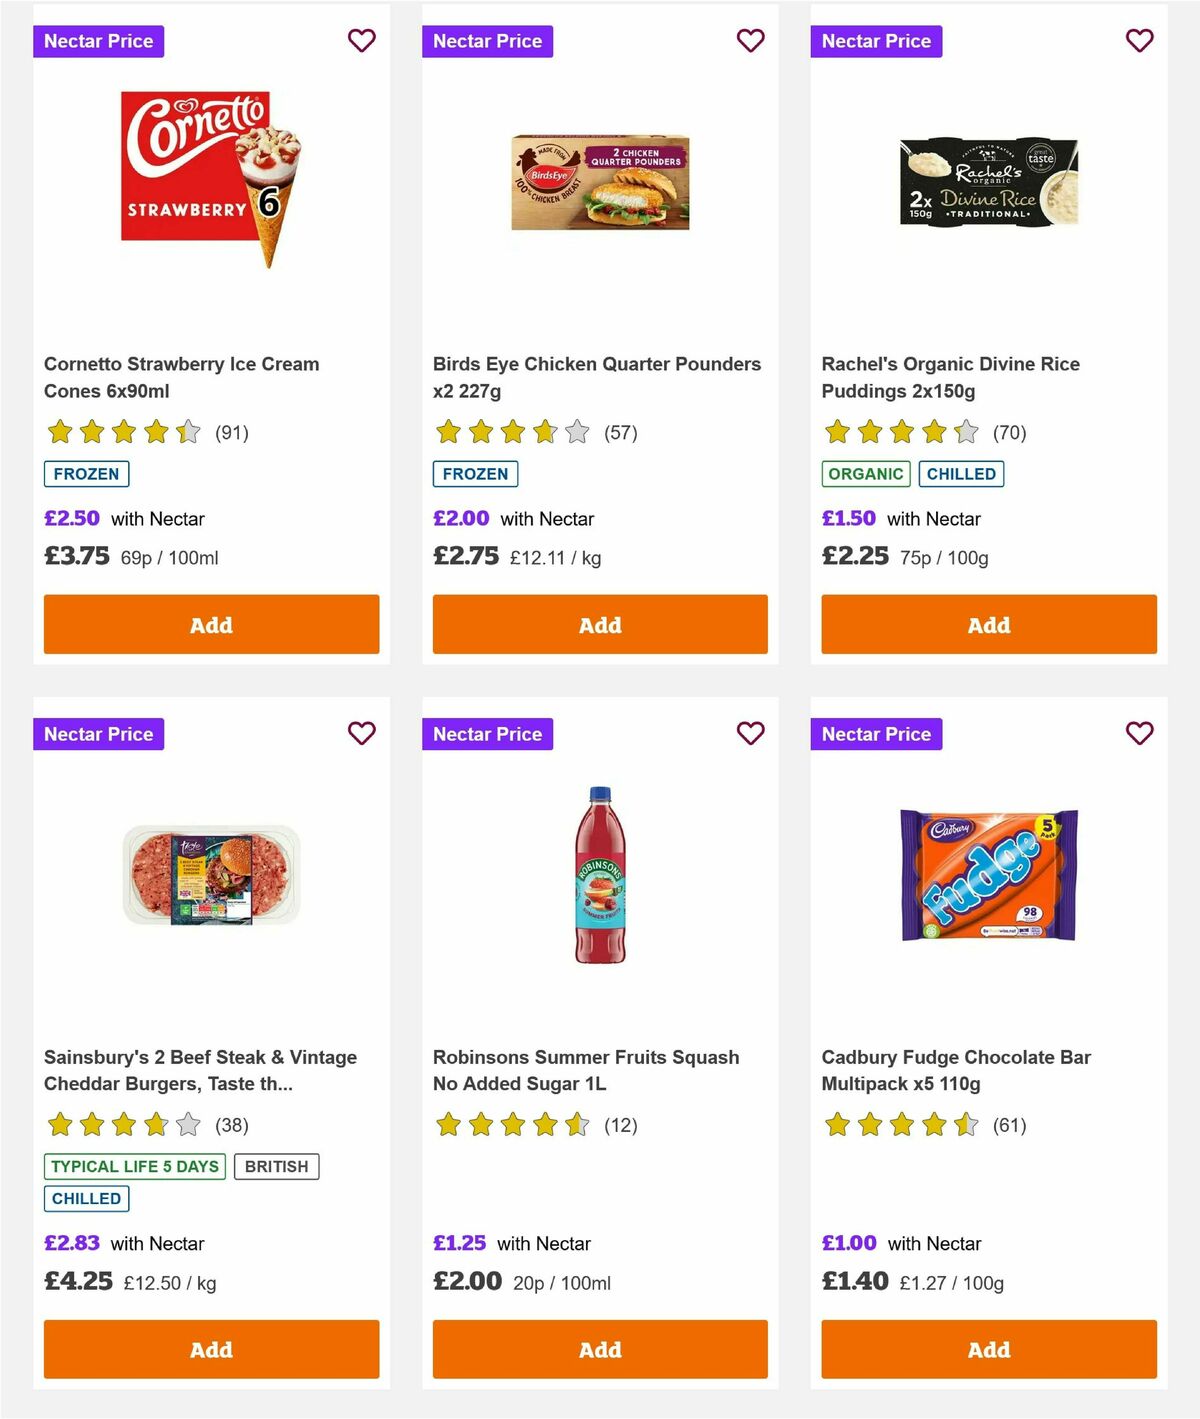
Task: Add Cornetto Strawberry Ice Cream Cones to basket
Action: tap(211, 624)
